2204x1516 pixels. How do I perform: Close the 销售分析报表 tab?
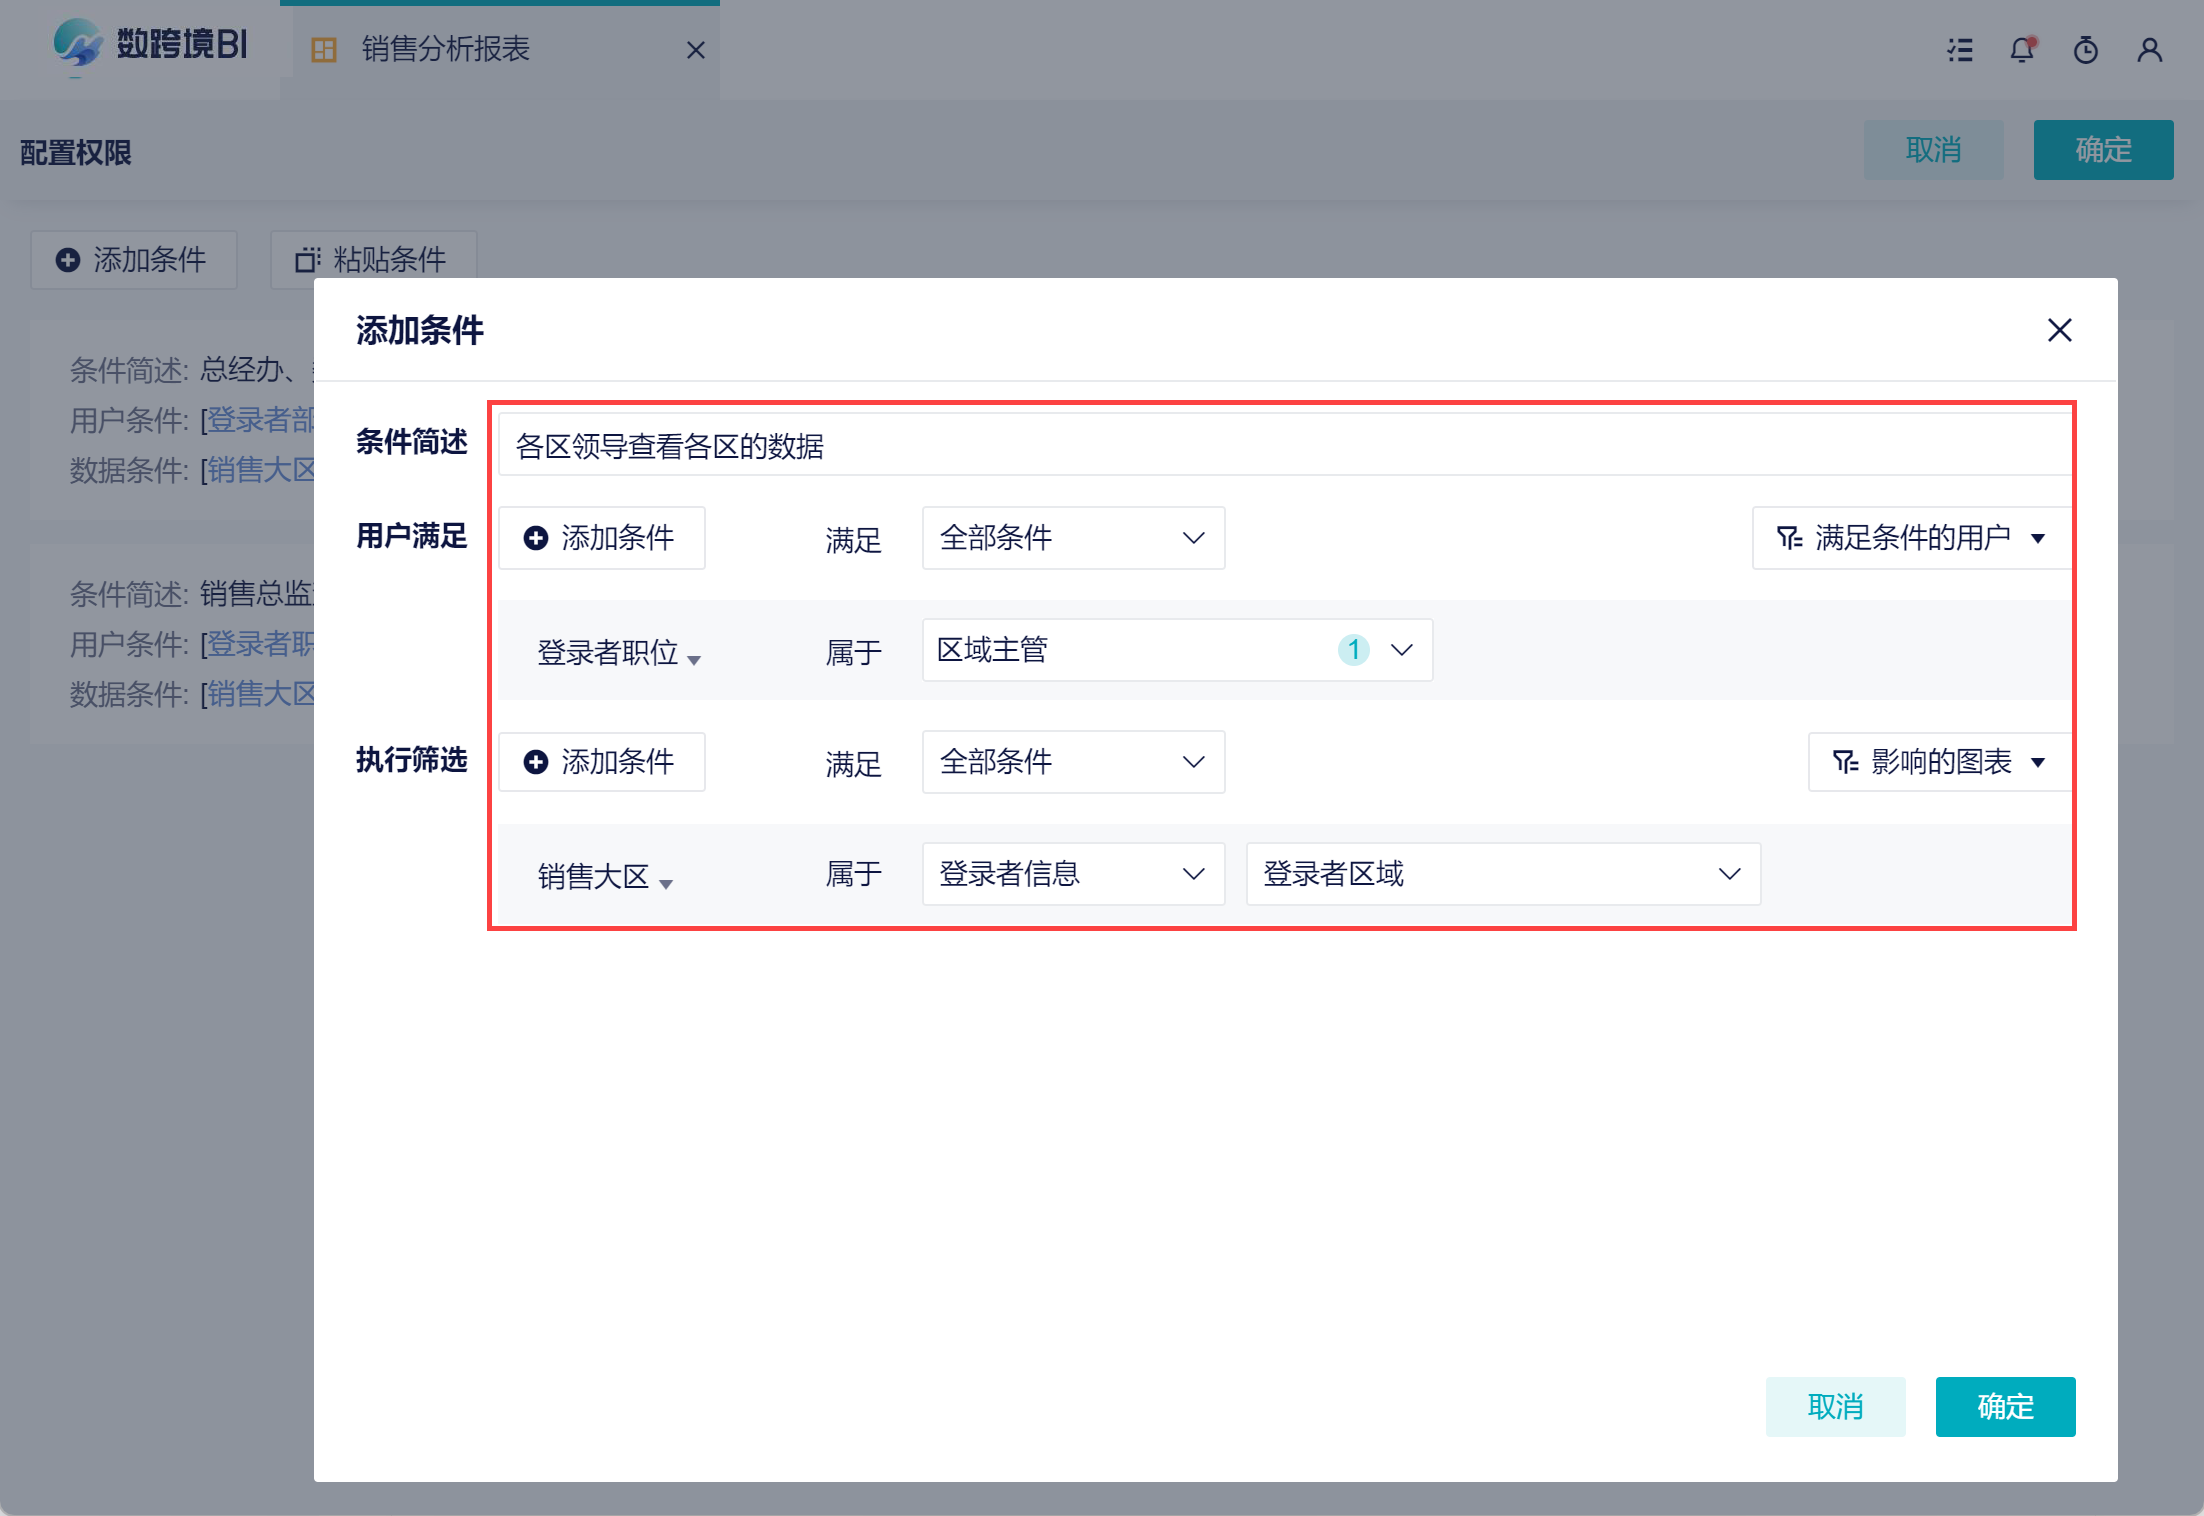pyautogui.click(x=696, y=50)
